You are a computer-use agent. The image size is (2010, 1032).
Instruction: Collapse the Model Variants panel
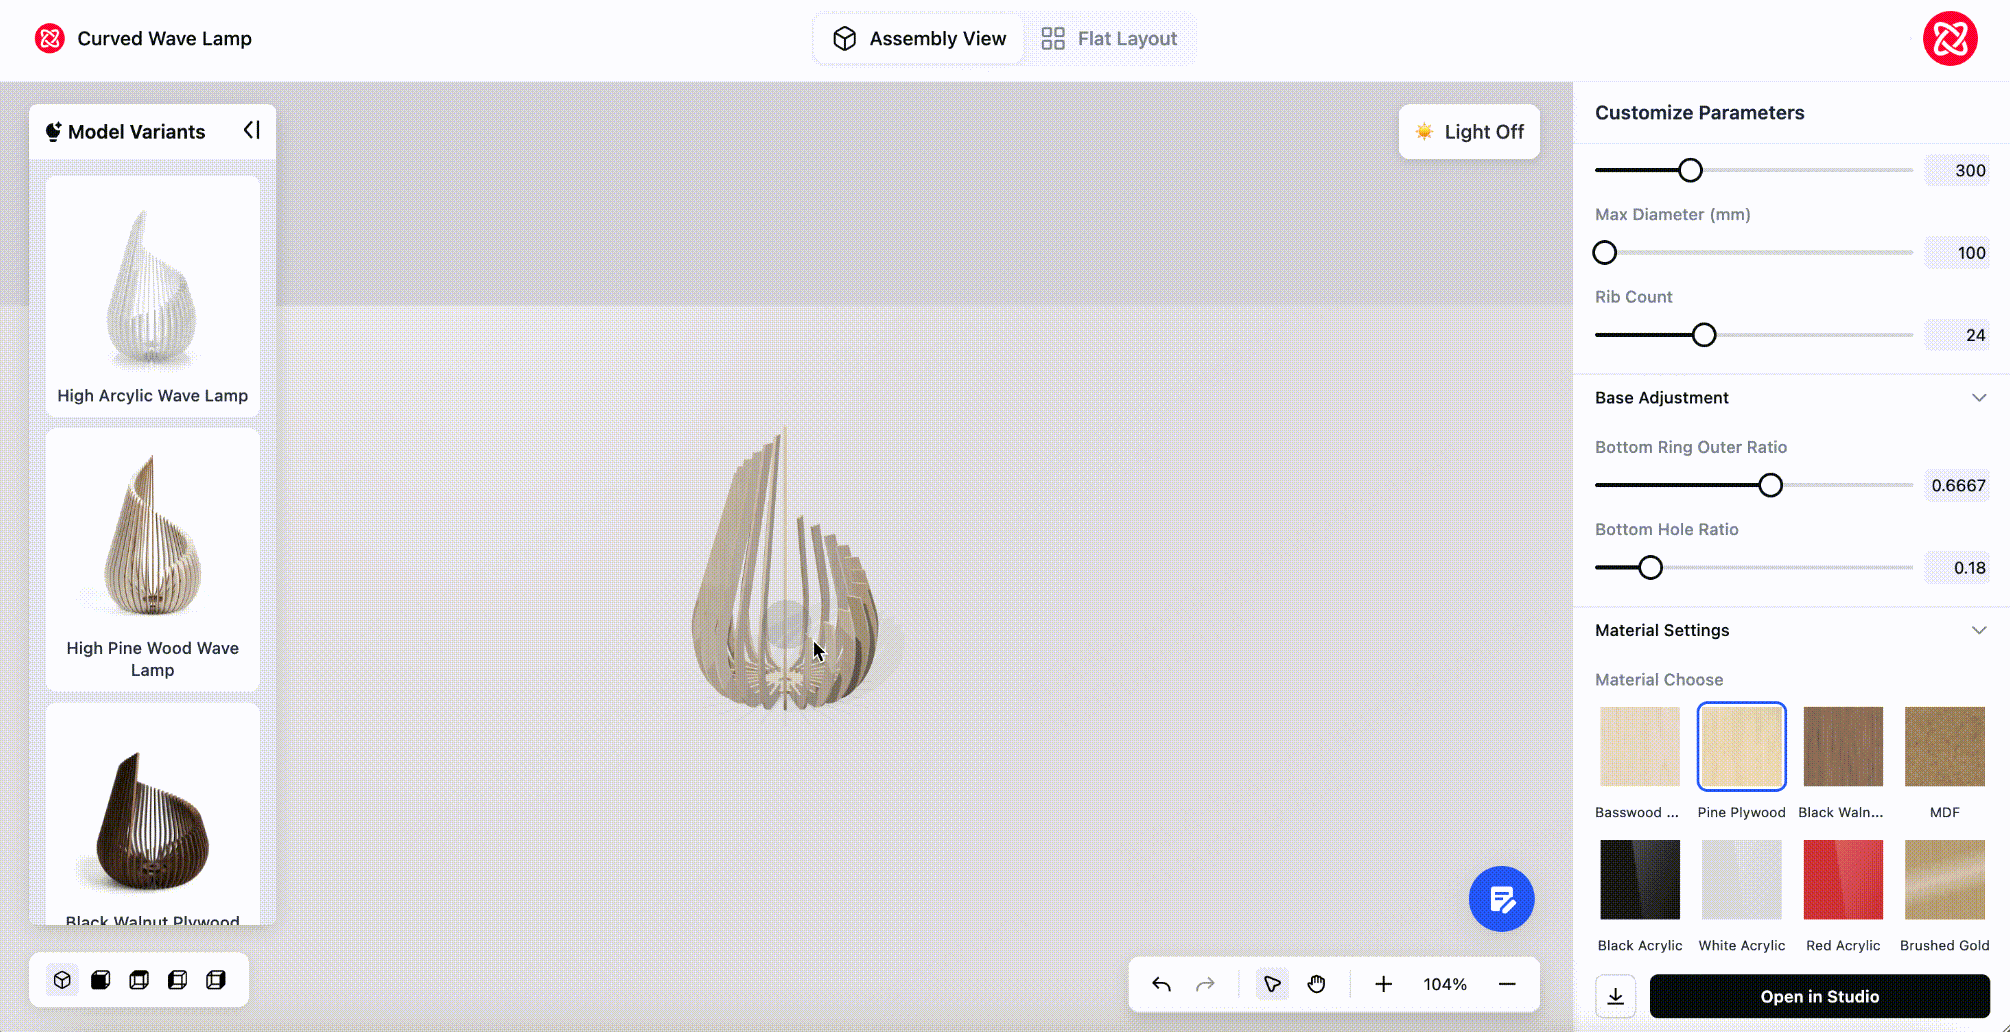pos(251,131)
